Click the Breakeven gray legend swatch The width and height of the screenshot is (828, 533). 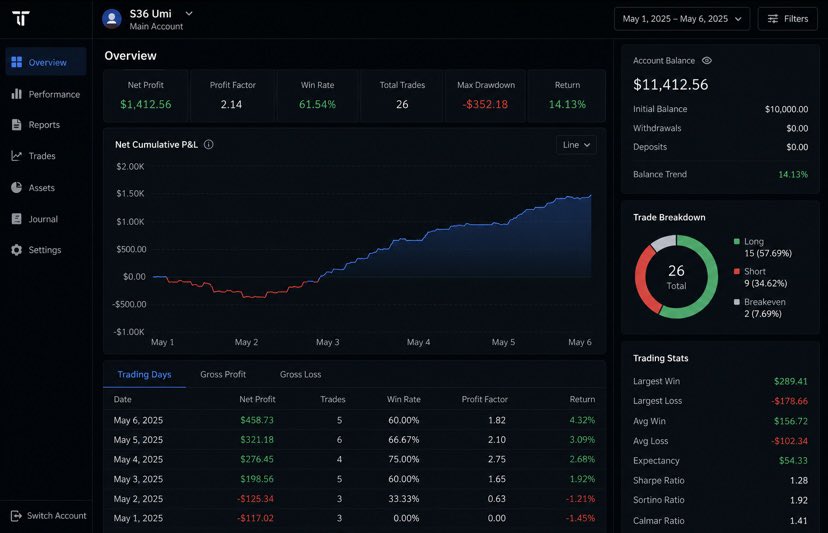pos(737,302)
